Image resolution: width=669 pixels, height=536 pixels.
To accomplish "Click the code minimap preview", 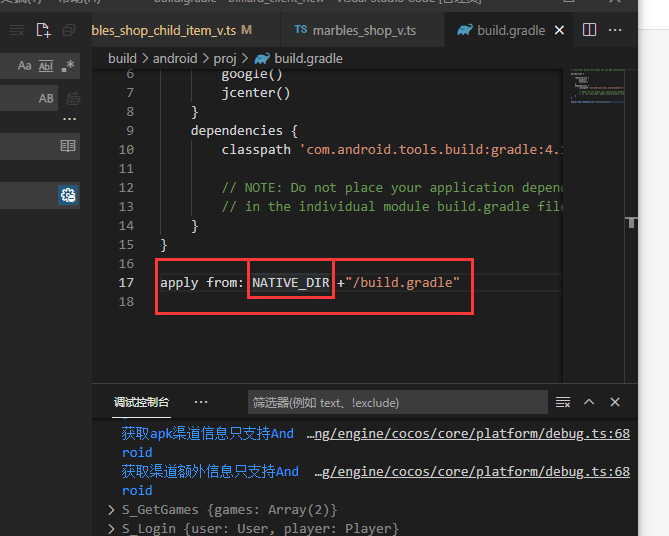I will tap(597, 86).
